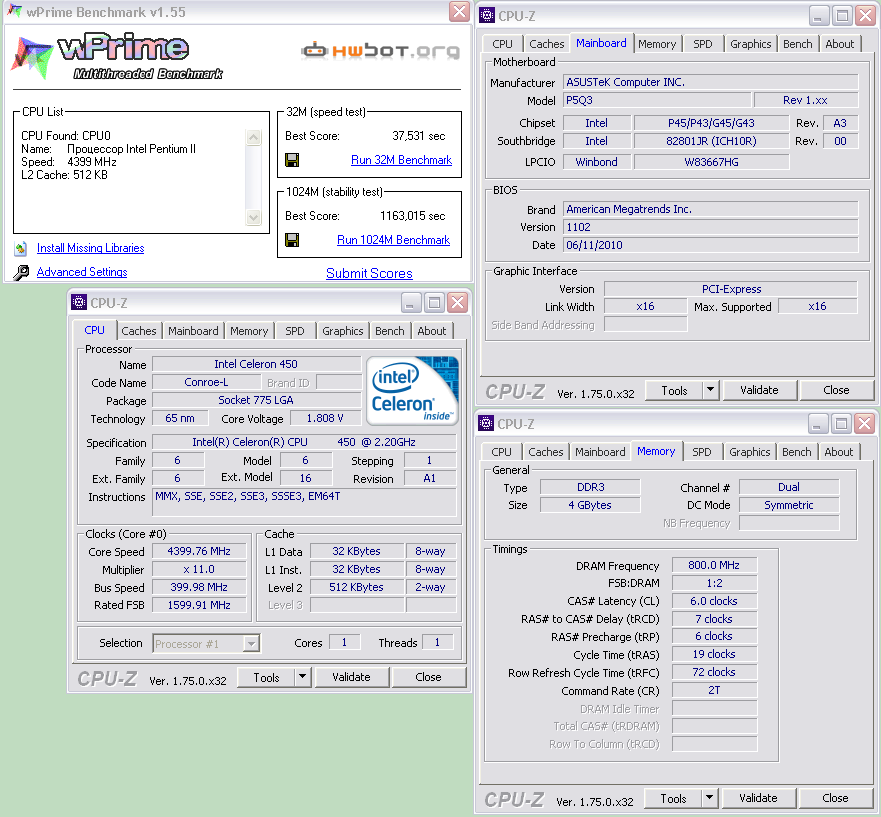Click the Advanced Settings wrench icon

21,273
